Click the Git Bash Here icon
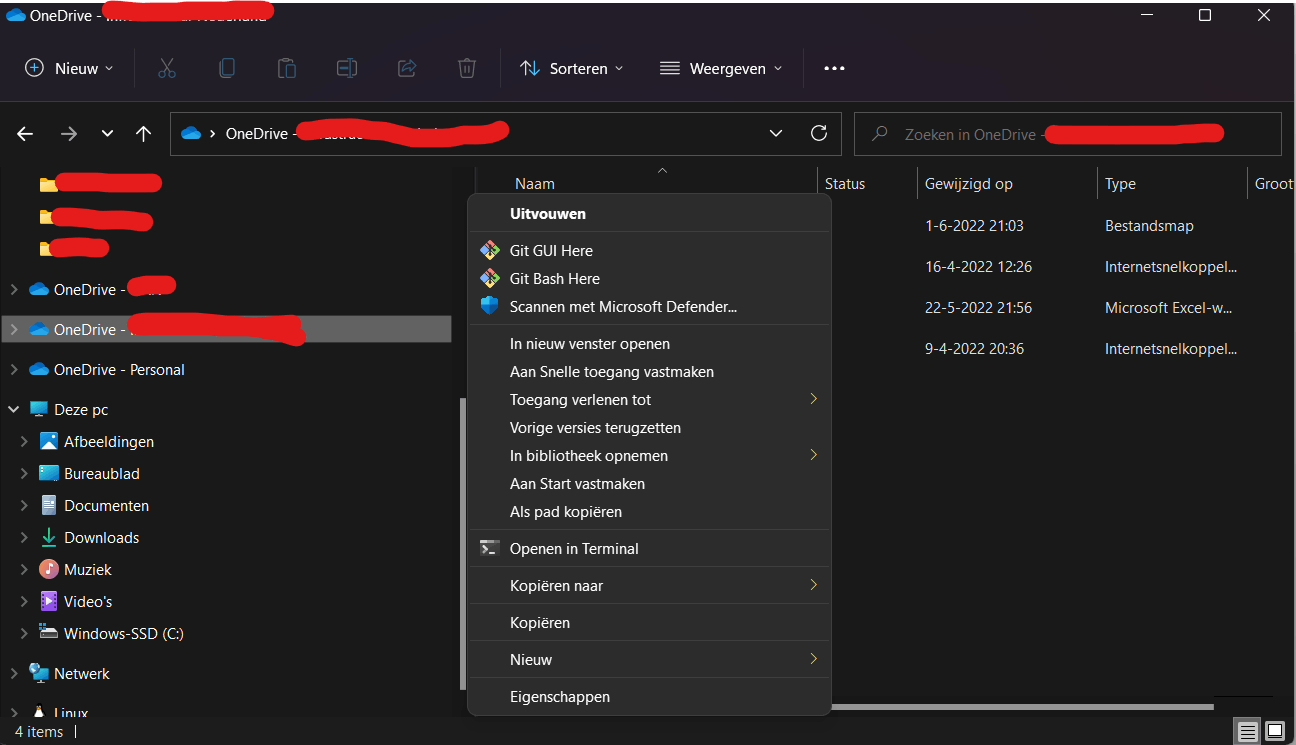Screen dimensions: 1296x745 pos(489,278)
